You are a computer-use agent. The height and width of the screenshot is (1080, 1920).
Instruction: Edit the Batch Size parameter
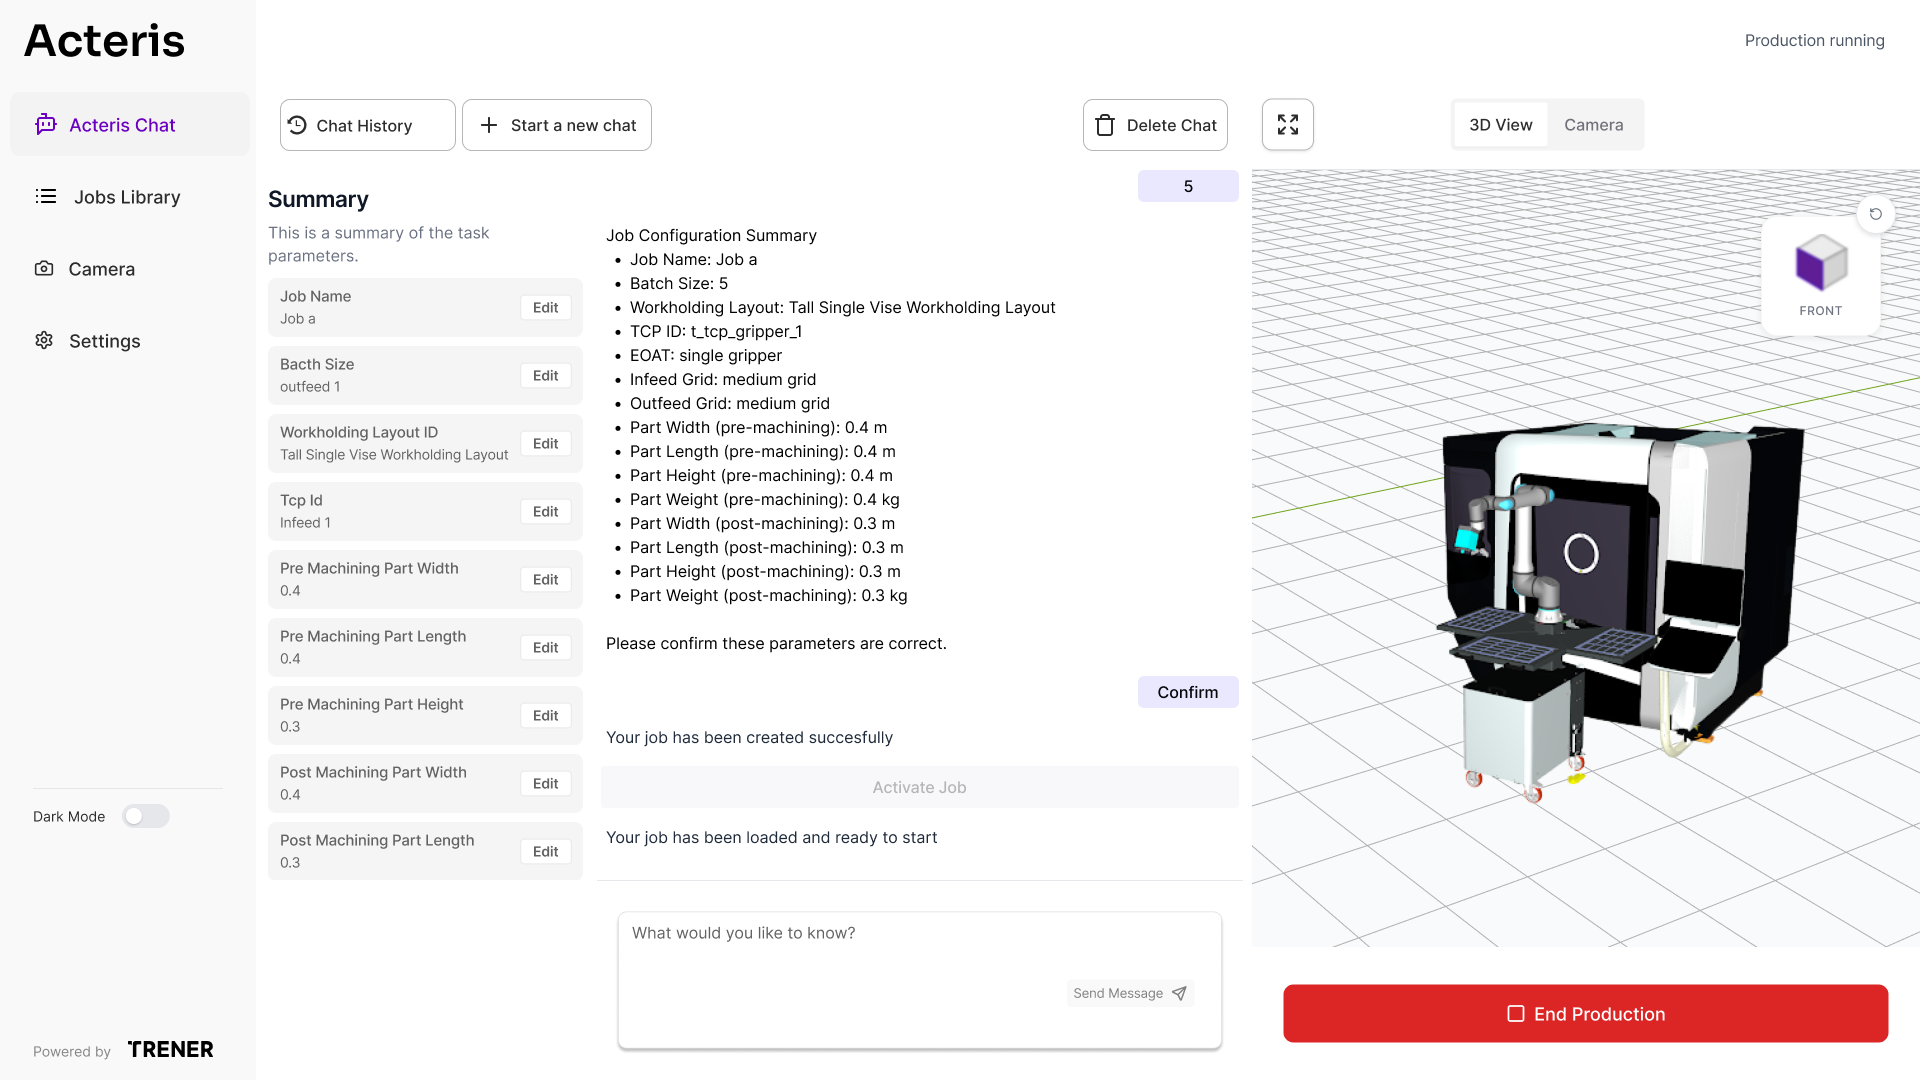pos(545,375)
